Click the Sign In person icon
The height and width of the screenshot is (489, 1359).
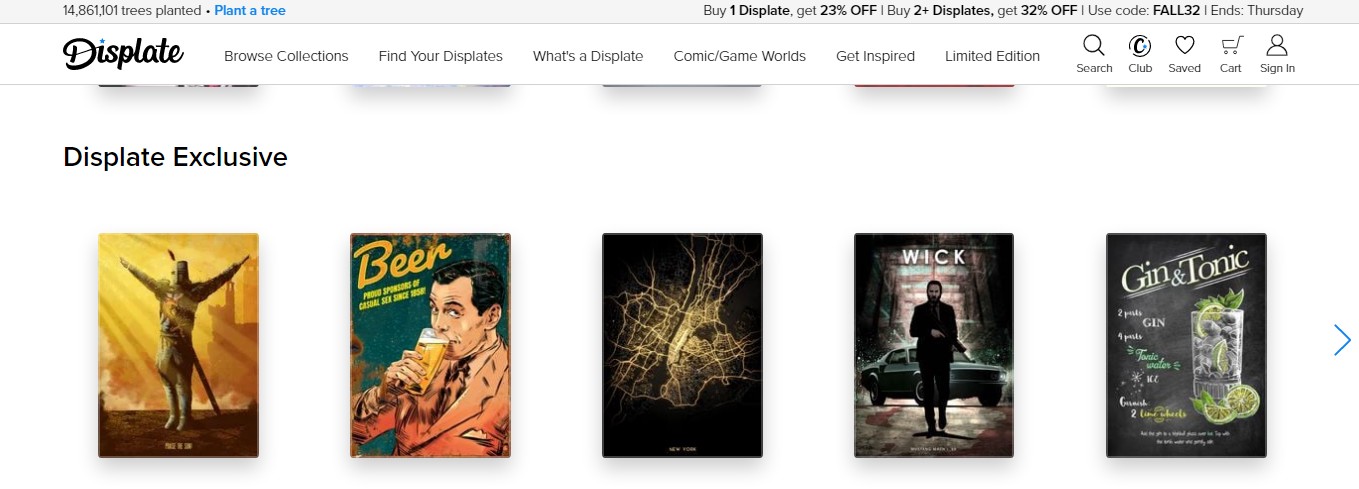1277,45
